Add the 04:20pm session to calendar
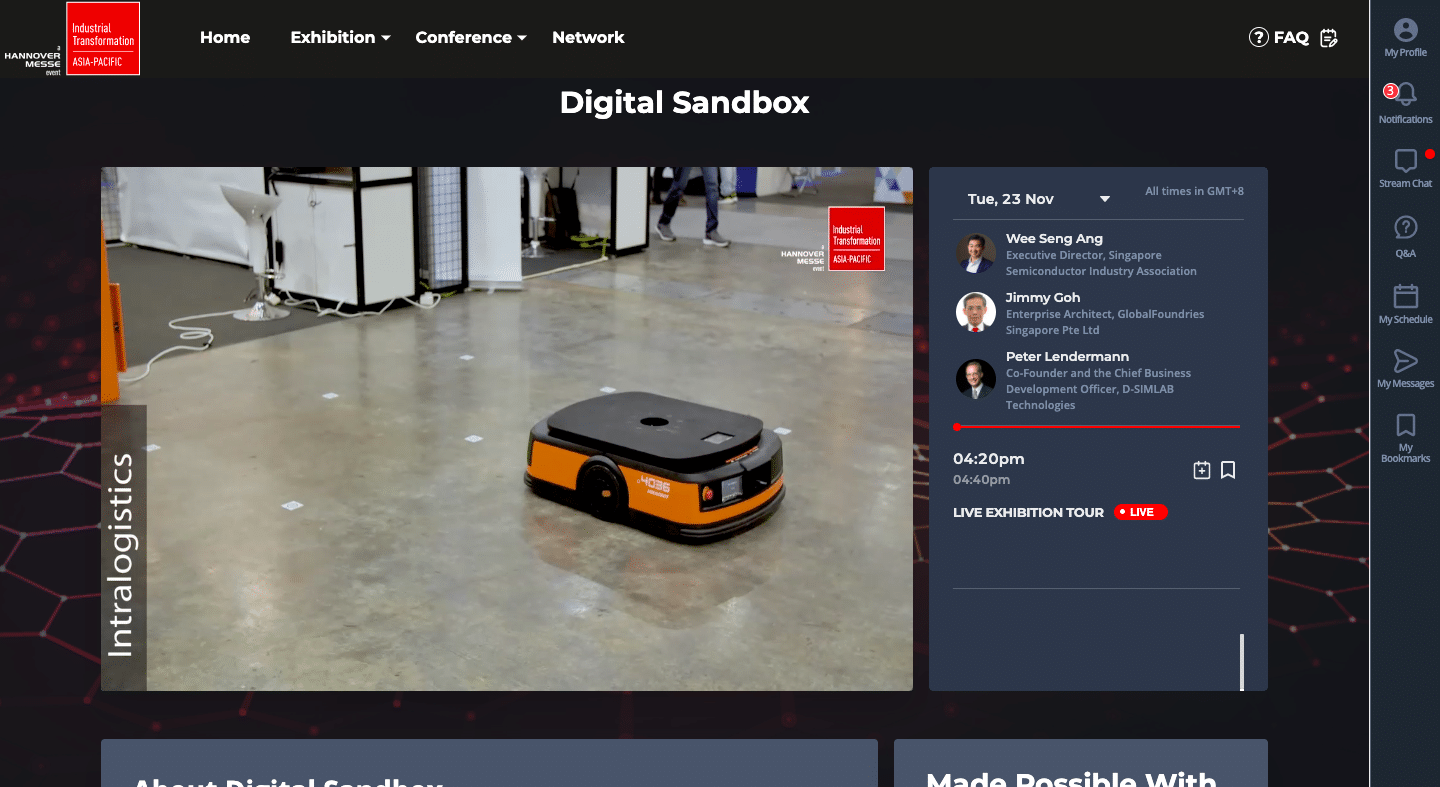 point(1202,469)
